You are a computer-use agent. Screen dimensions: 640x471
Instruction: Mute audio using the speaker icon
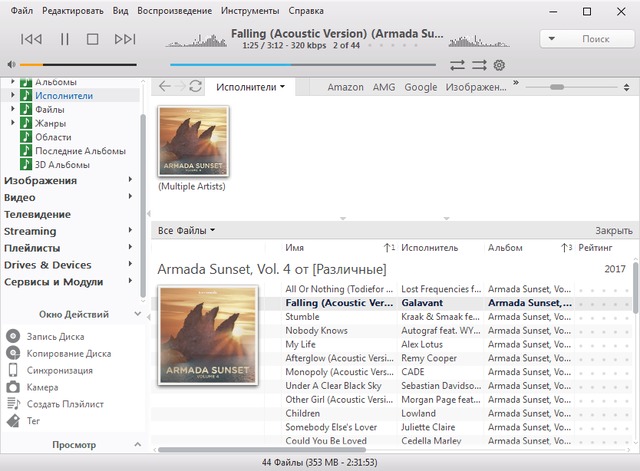(x=10, y=64)
